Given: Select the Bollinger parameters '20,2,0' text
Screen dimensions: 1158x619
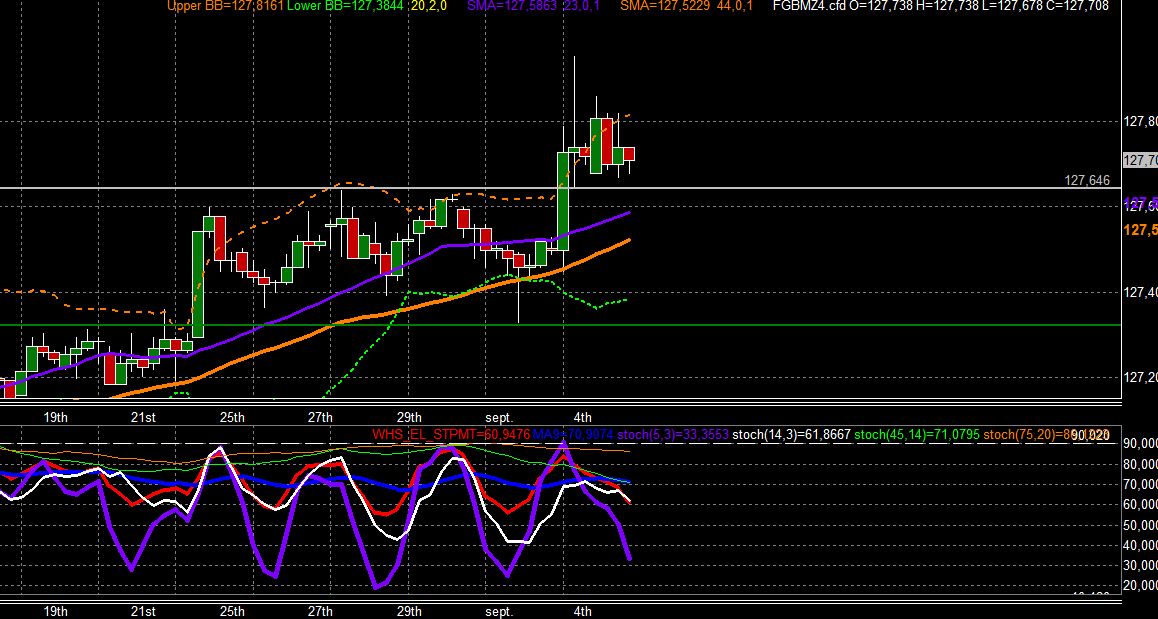Looking at the screenshot, I should click(x=429, y=6).
